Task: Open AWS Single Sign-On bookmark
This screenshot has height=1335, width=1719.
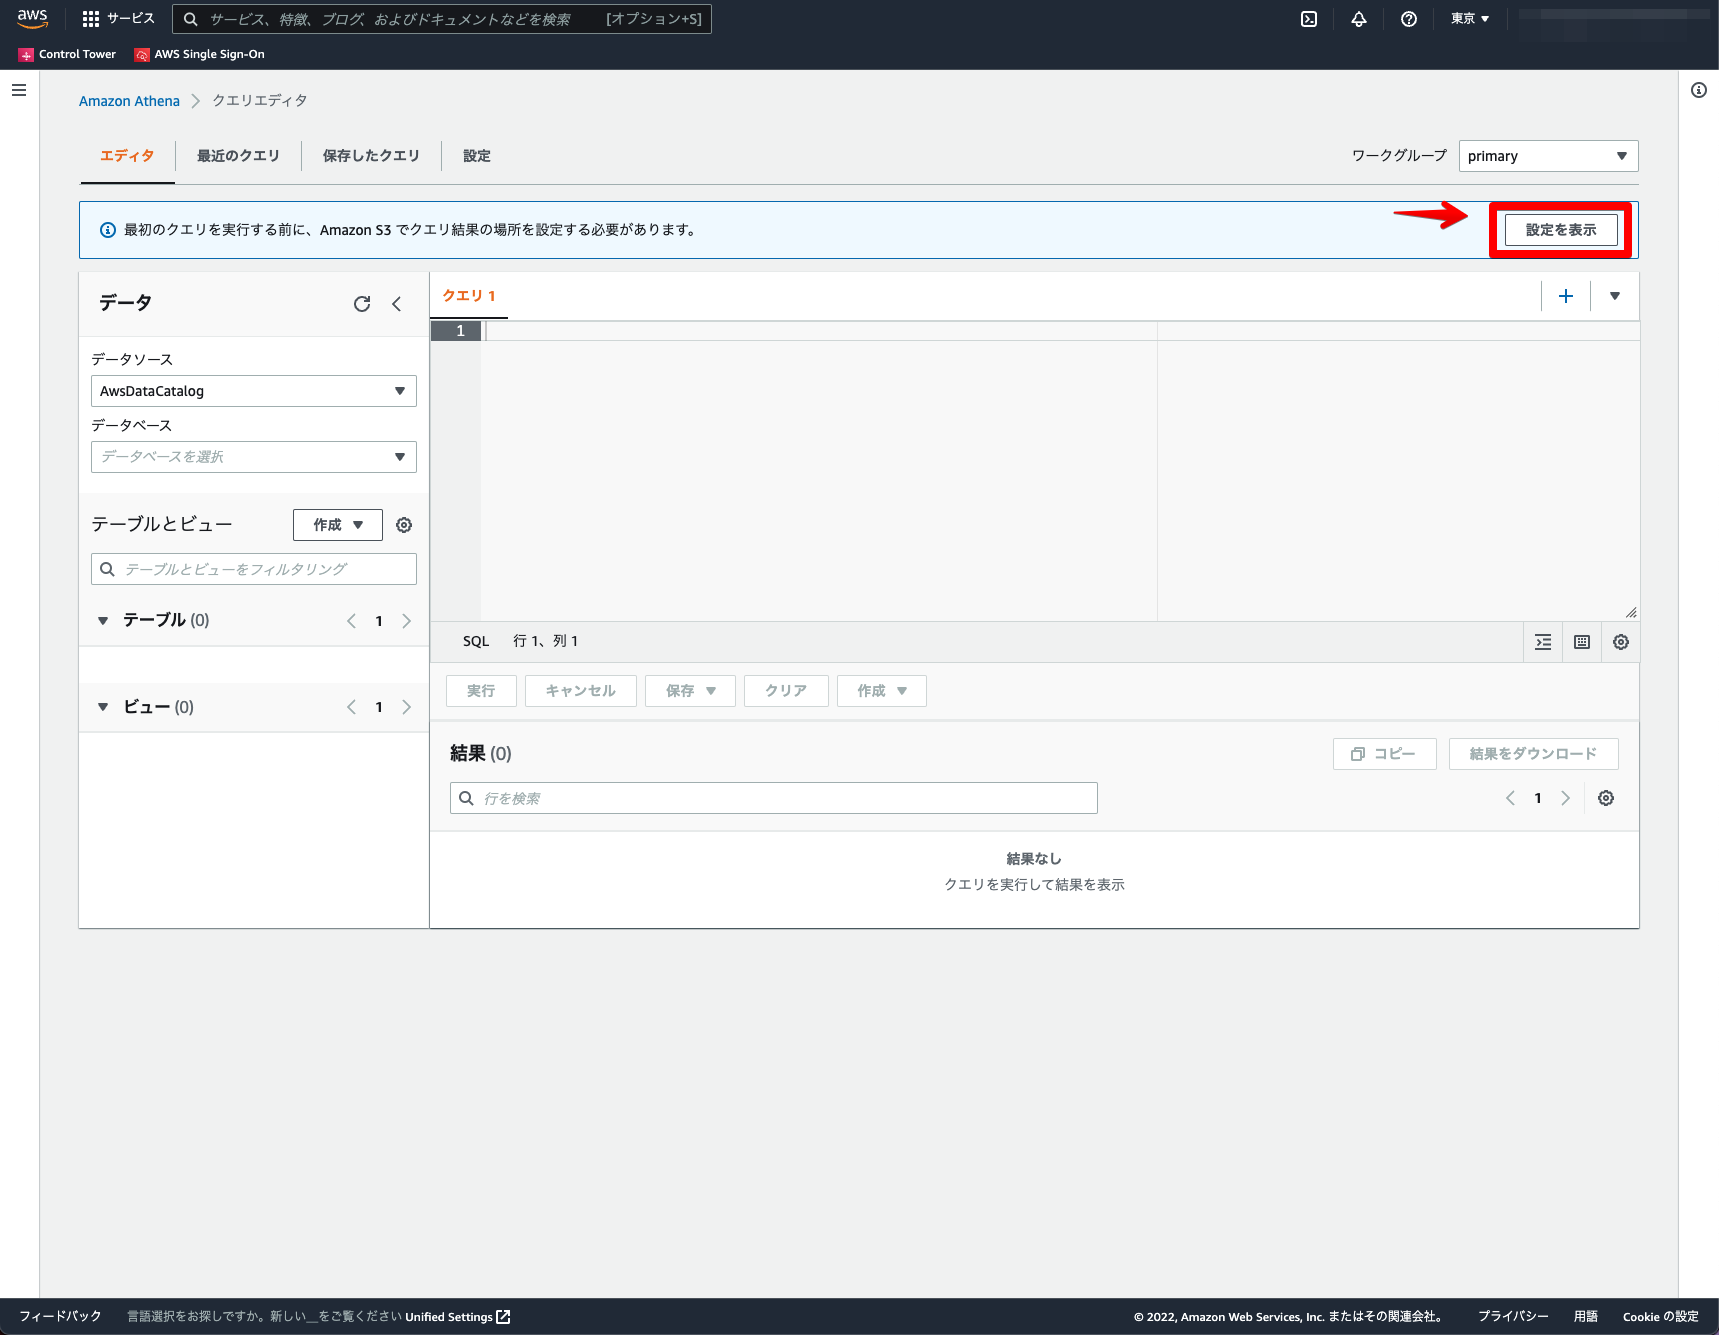Action: coord(200,54)
